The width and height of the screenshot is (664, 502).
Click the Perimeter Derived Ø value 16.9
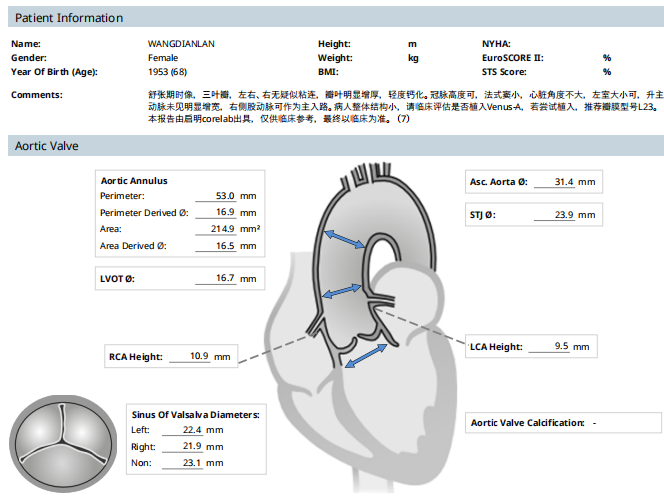pyautogui.click(x=224, y=213)
